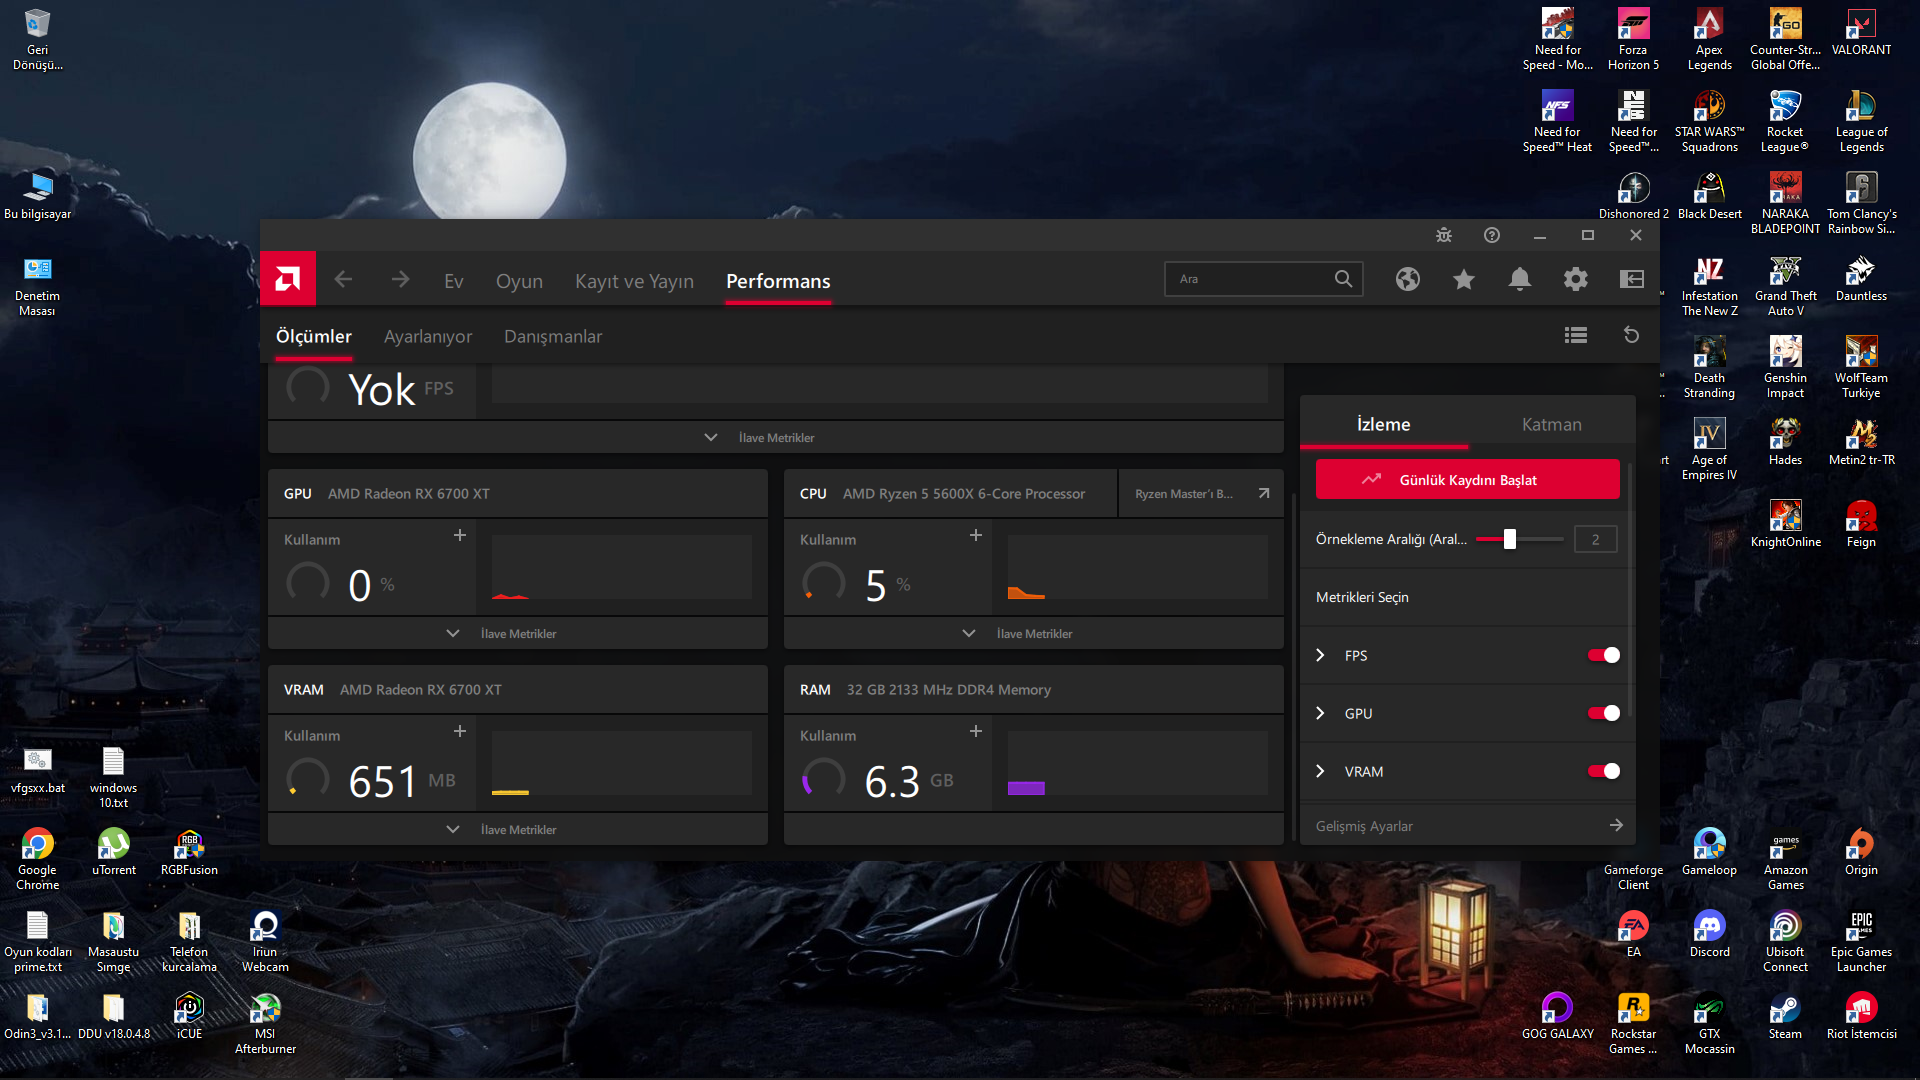Open the Ev tab

pos(454,281)
